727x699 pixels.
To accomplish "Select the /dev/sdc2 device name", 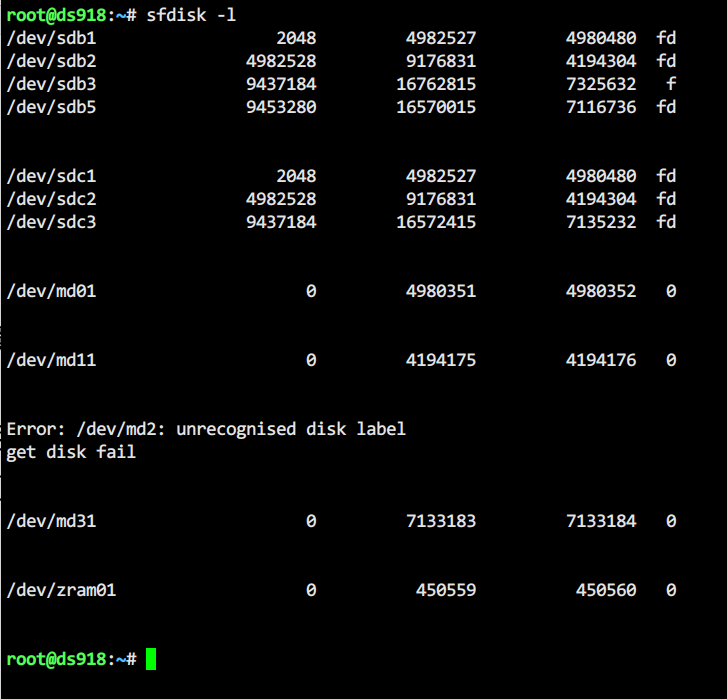I will pos(51,199).
